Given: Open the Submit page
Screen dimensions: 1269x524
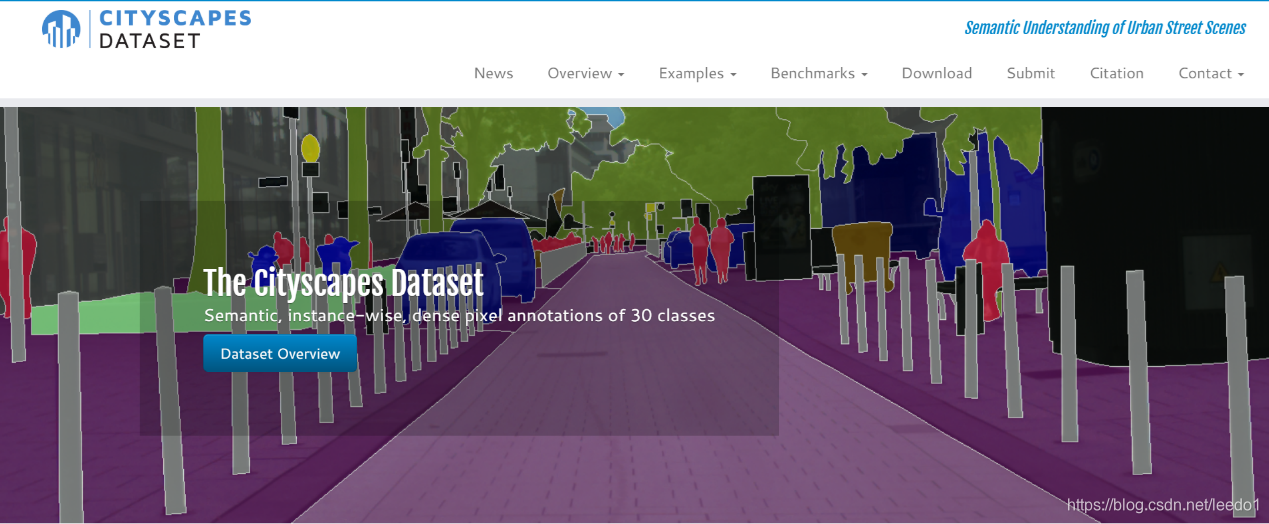Looking at the screenshot, I should (x=1030, y=73).
